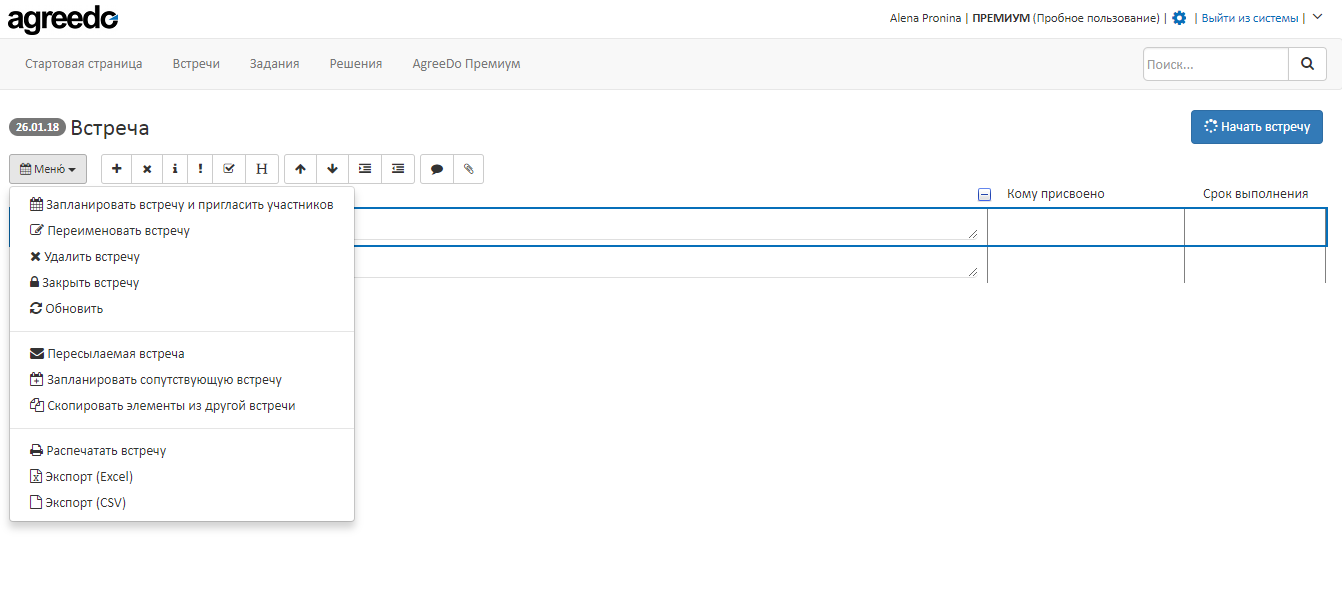Select the checkmark task item icon
The width and height of the screenshot is (1342, 597).
(229, 169)
